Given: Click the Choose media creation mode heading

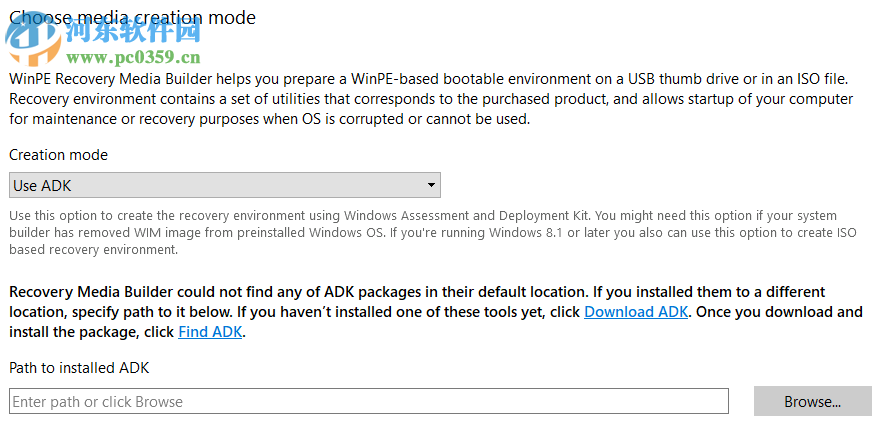Looking at the screenshot, I should pos(132,17).
